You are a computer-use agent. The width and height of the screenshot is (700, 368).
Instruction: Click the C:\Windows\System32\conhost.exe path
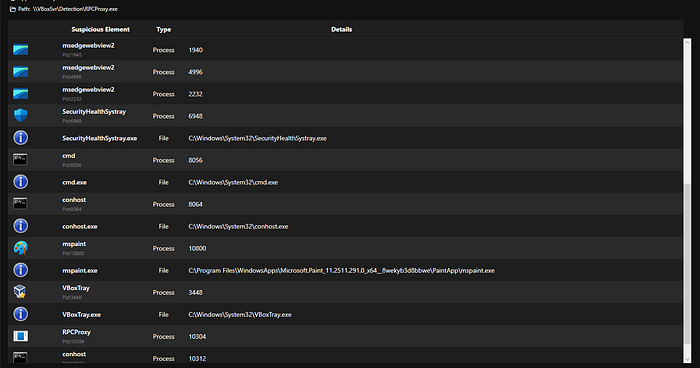coord(238,226)
